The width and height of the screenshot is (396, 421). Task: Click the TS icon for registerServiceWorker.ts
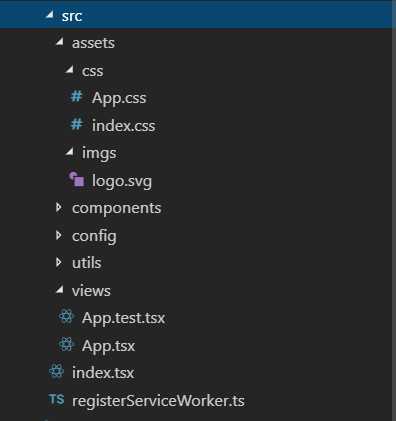56,399
